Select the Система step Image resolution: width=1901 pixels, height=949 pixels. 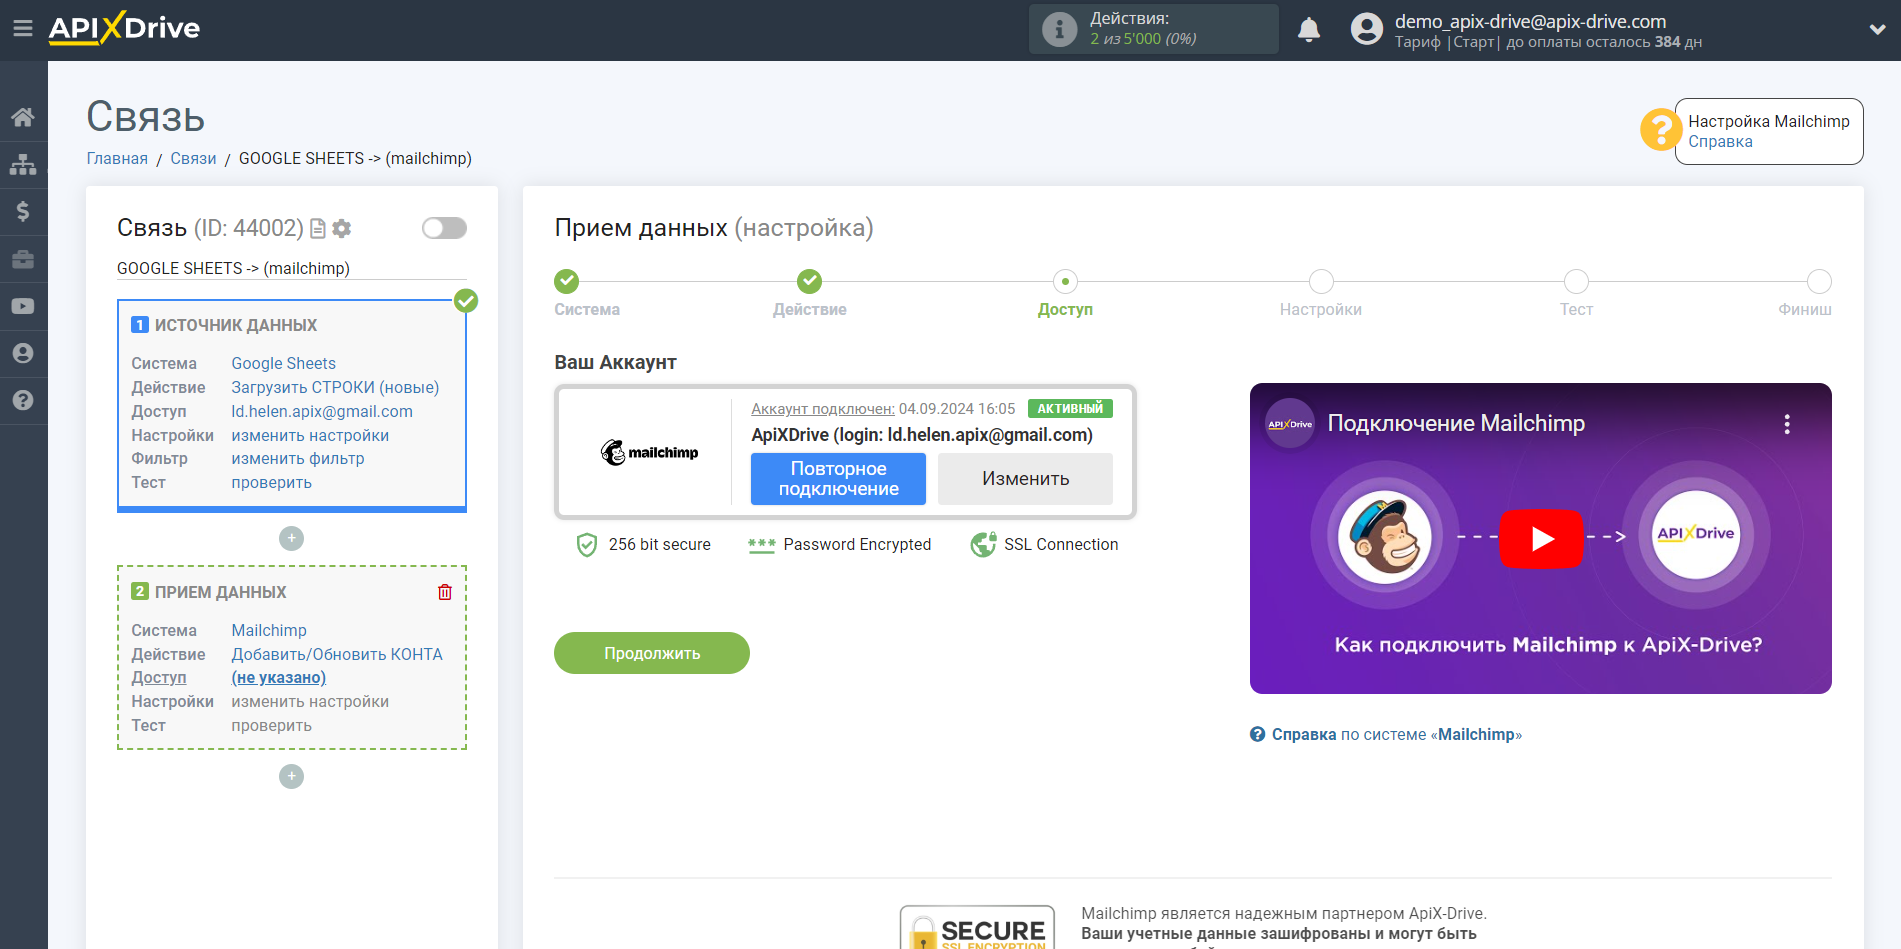[566, 282]
